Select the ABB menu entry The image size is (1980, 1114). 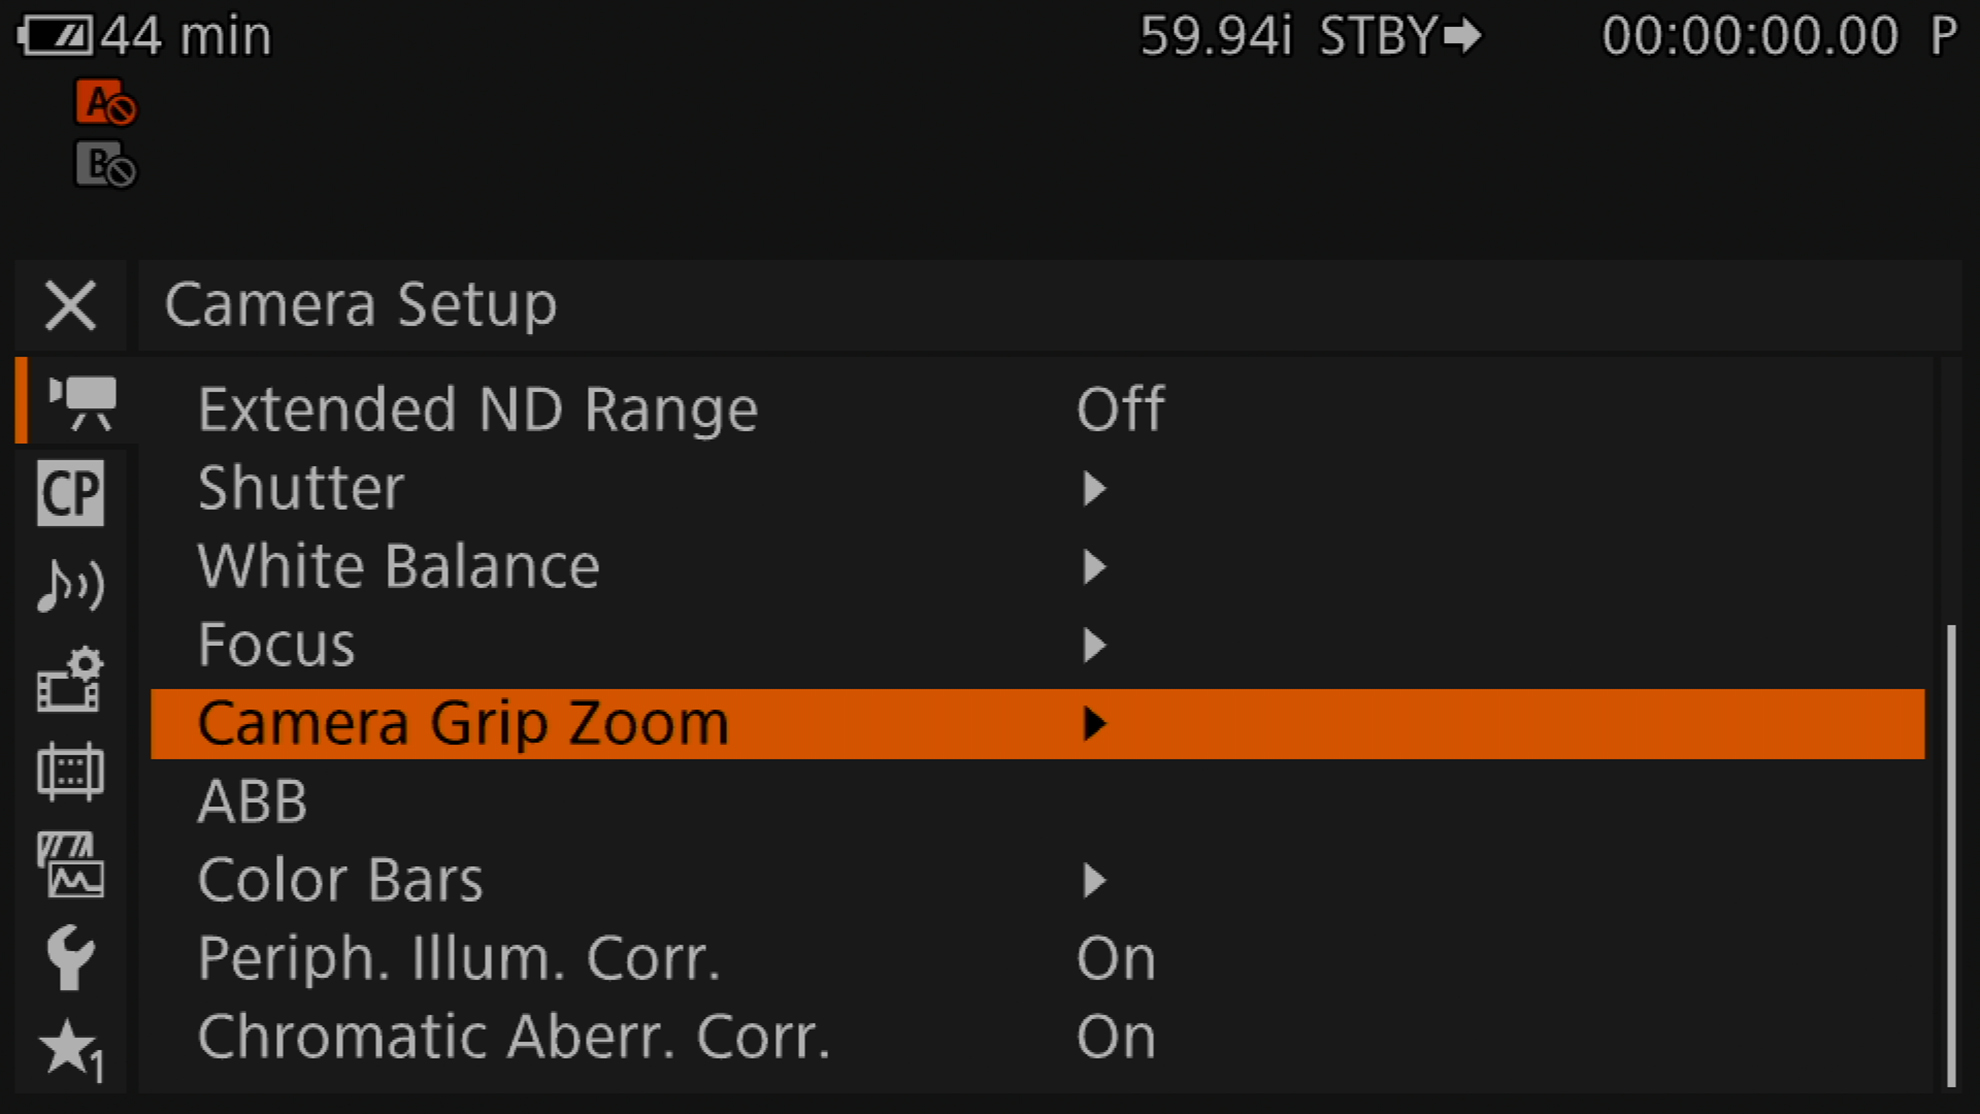(x=253, y=802)
